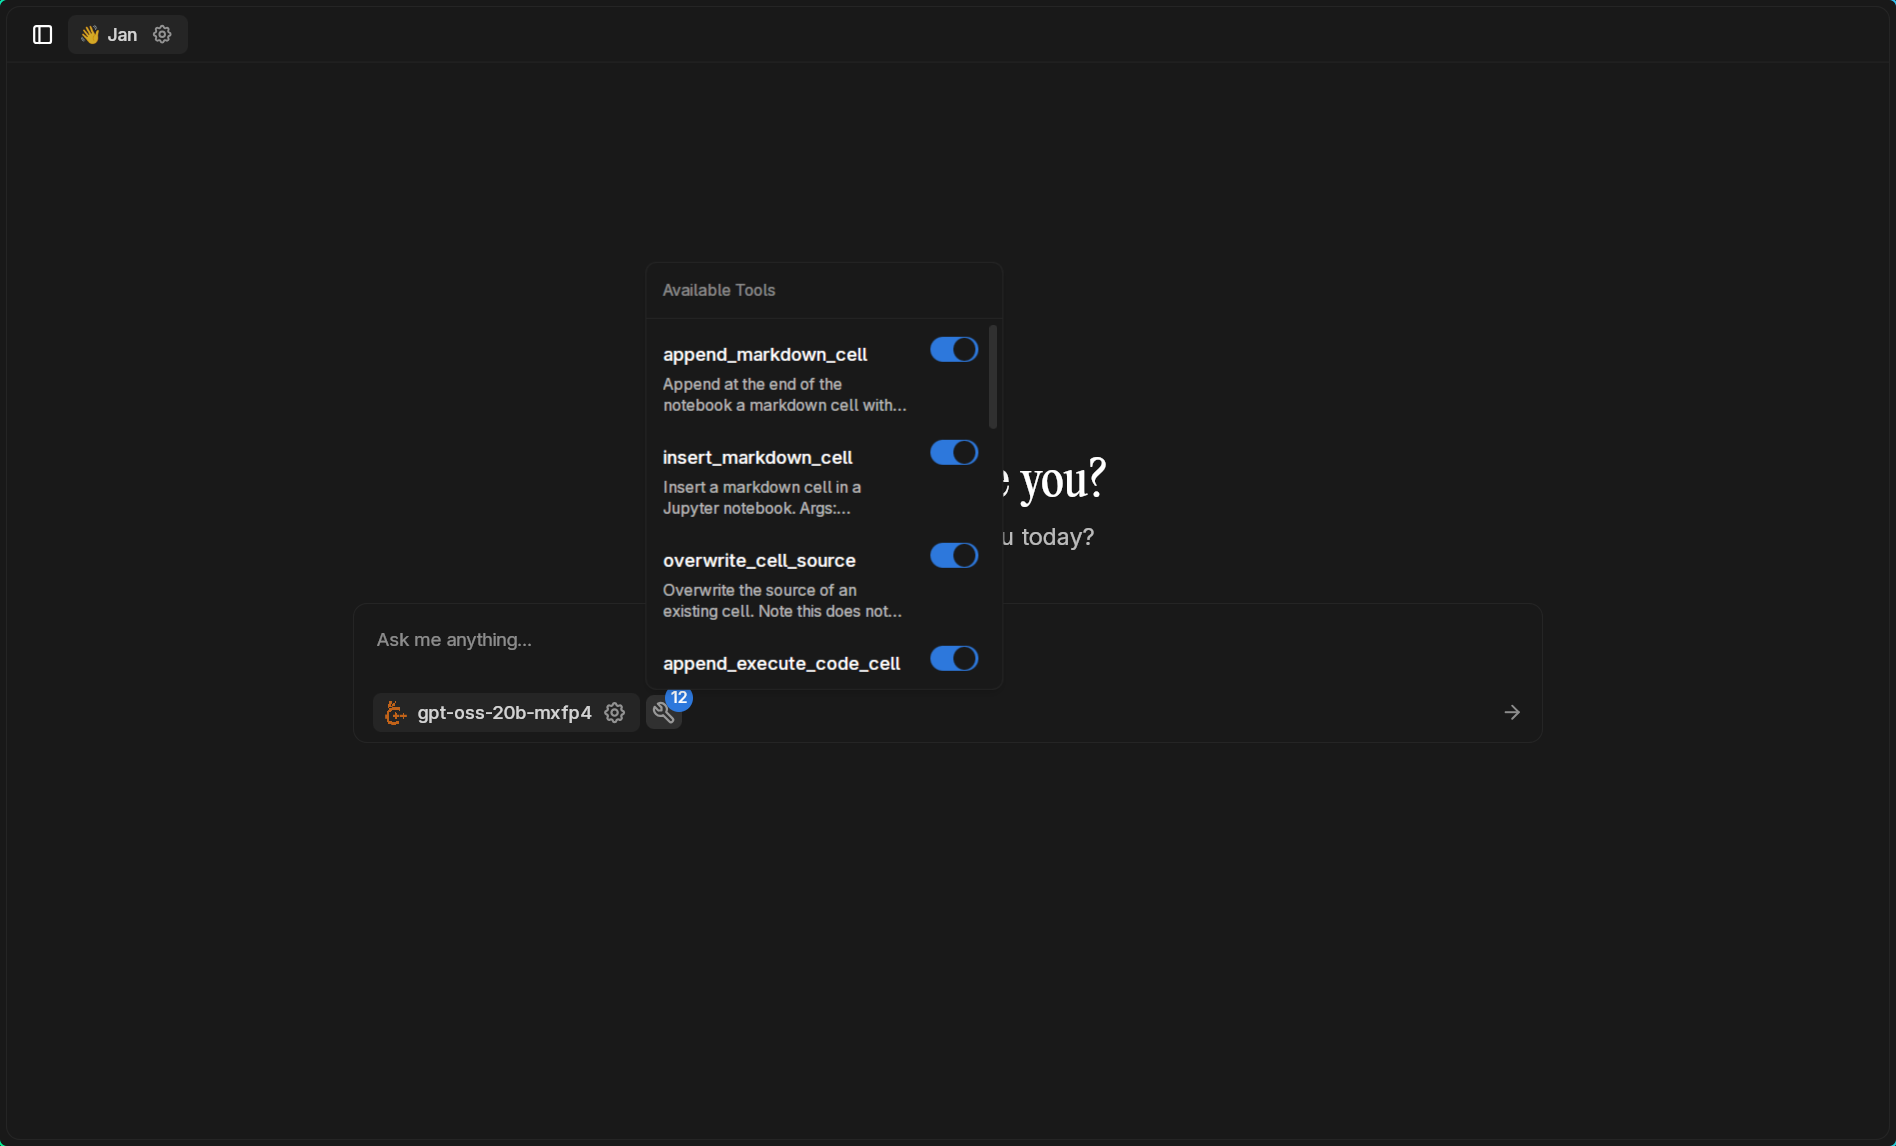This screenshot has height=1146, width=1896.
Task: Disable the append_execute_code_cell switch
Action: (x=953, y=659)
